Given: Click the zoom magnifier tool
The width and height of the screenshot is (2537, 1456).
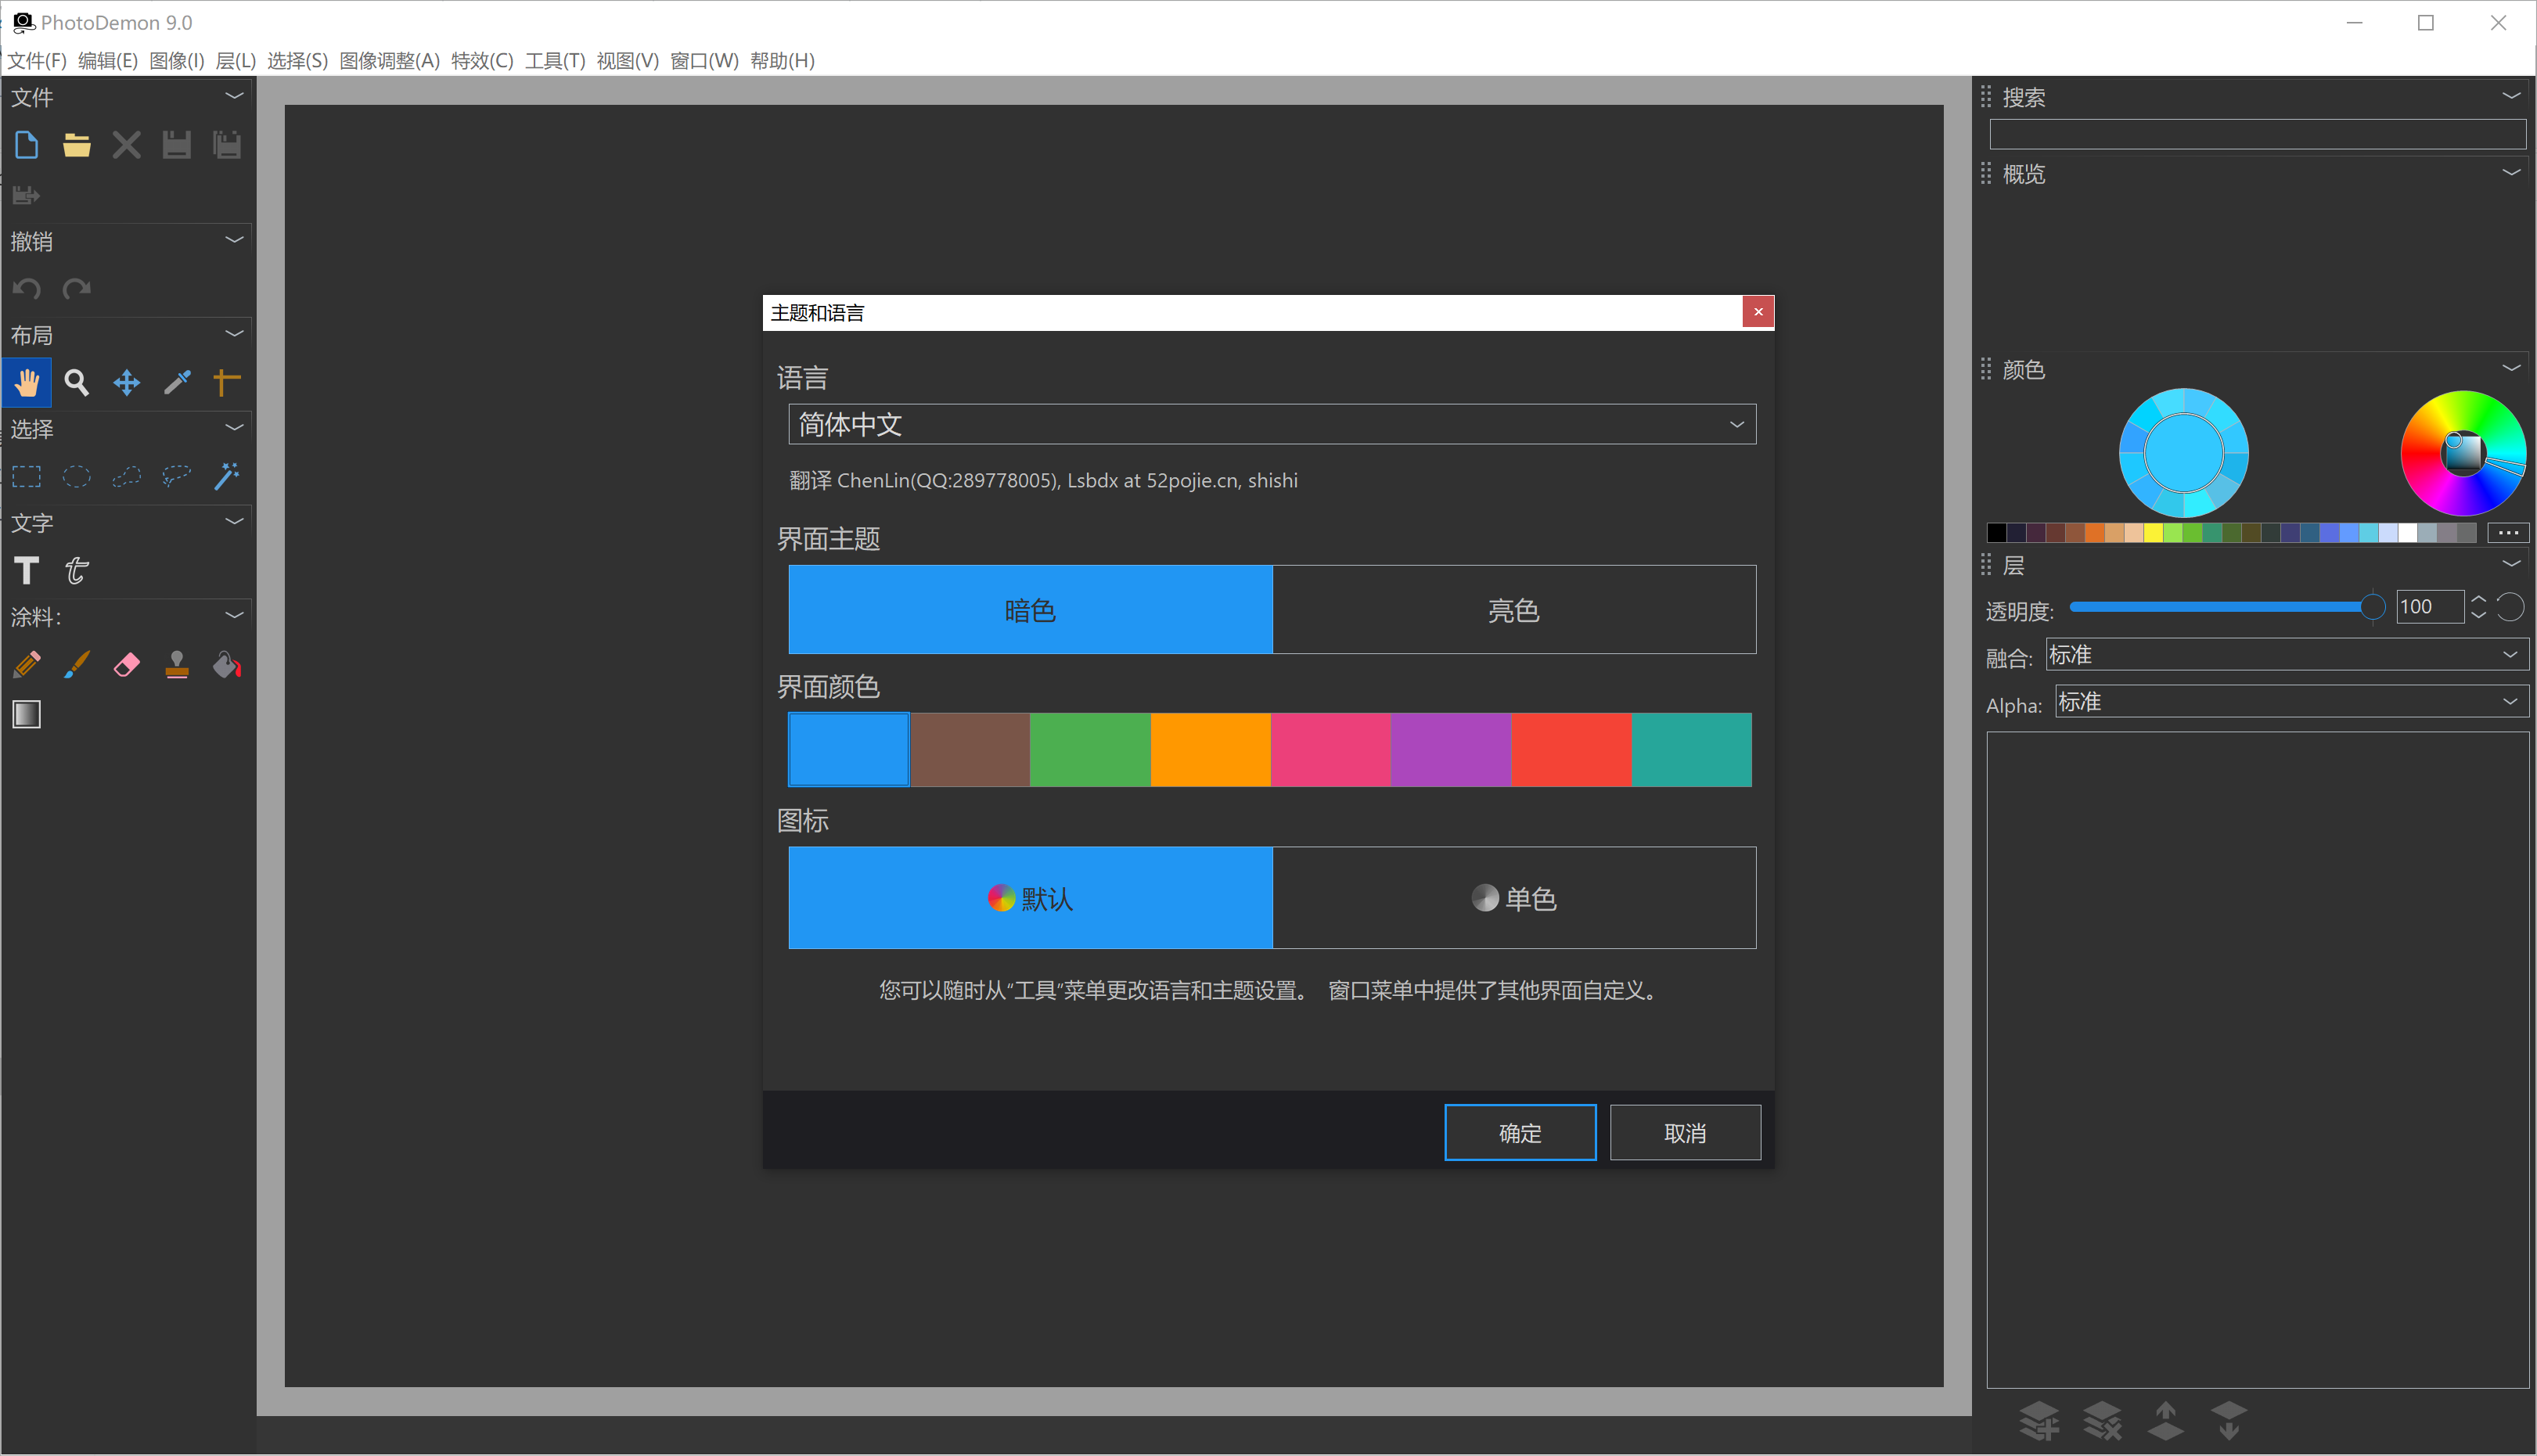Looking at the screenshot, I should coord(76,382).
